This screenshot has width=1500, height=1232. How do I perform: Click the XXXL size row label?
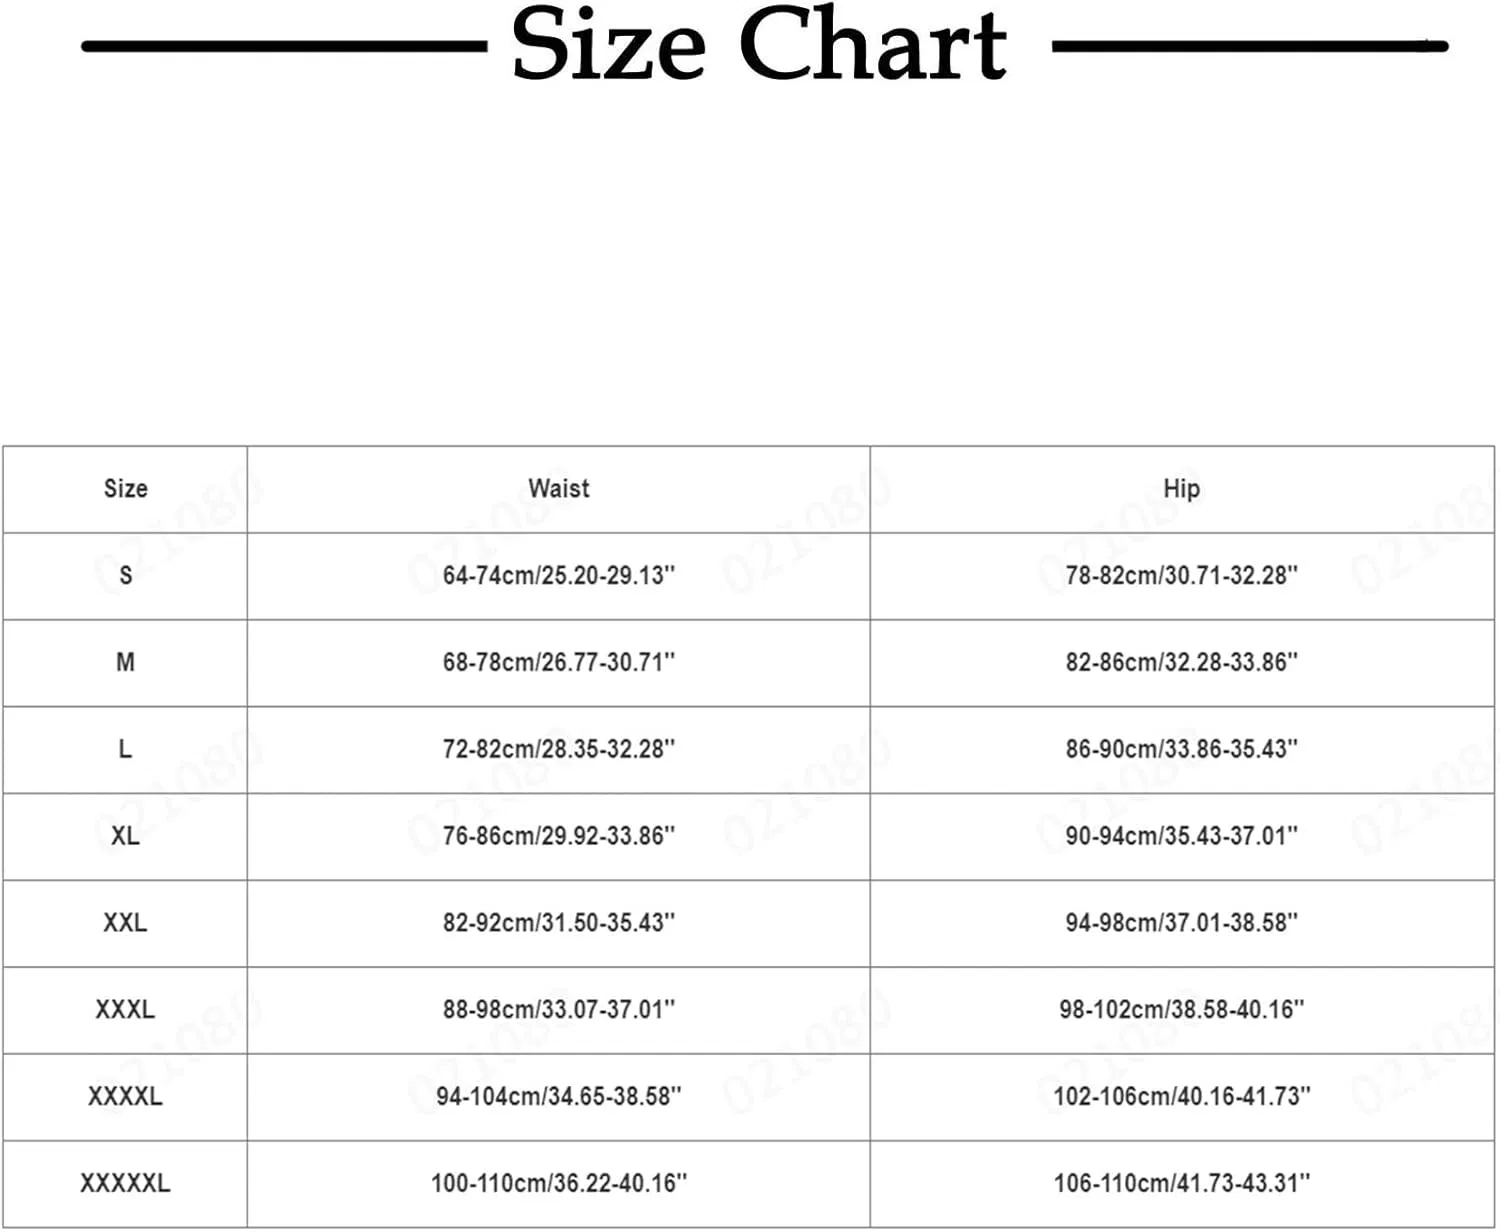pyautogui.click(x=125, y=1009)
